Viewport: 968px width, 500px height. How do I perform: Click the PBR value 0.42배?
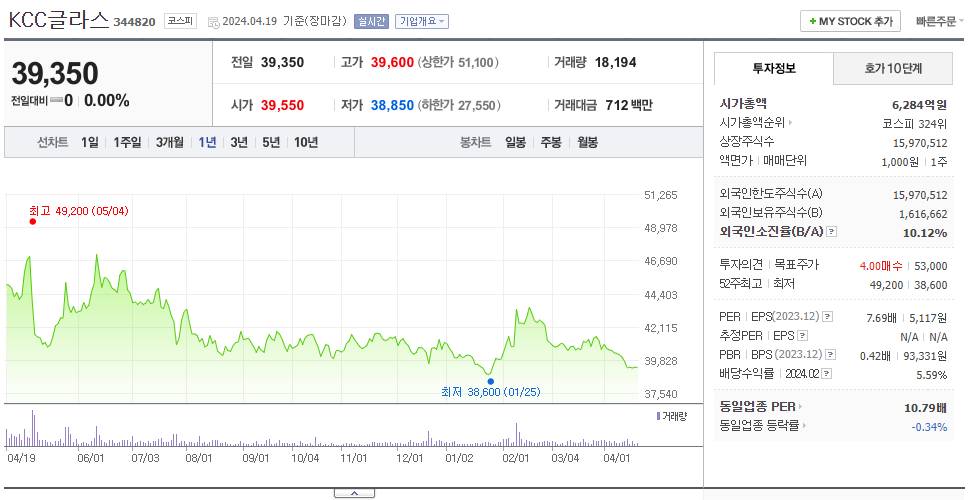875,356
